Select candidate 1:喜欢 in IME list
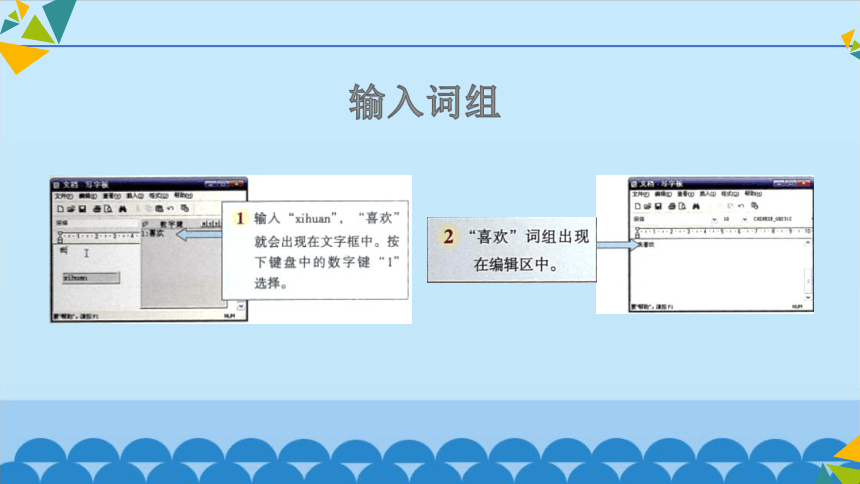 tap(152, 234)
